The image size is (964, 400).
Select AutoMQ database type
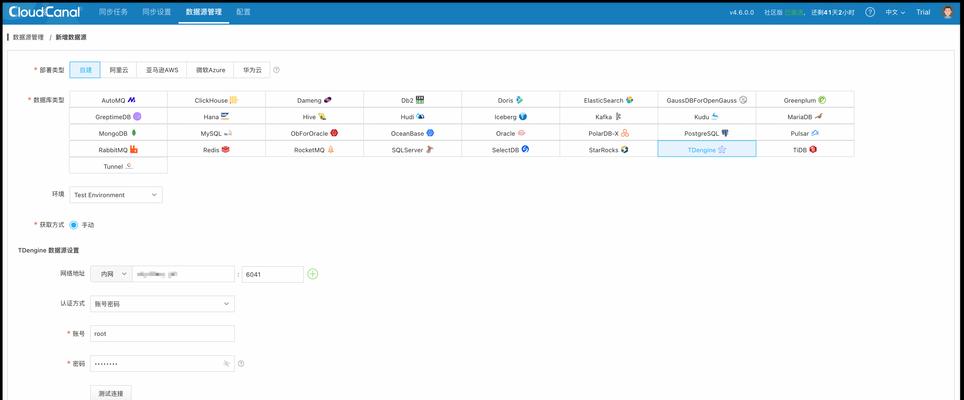coord(118,100)
